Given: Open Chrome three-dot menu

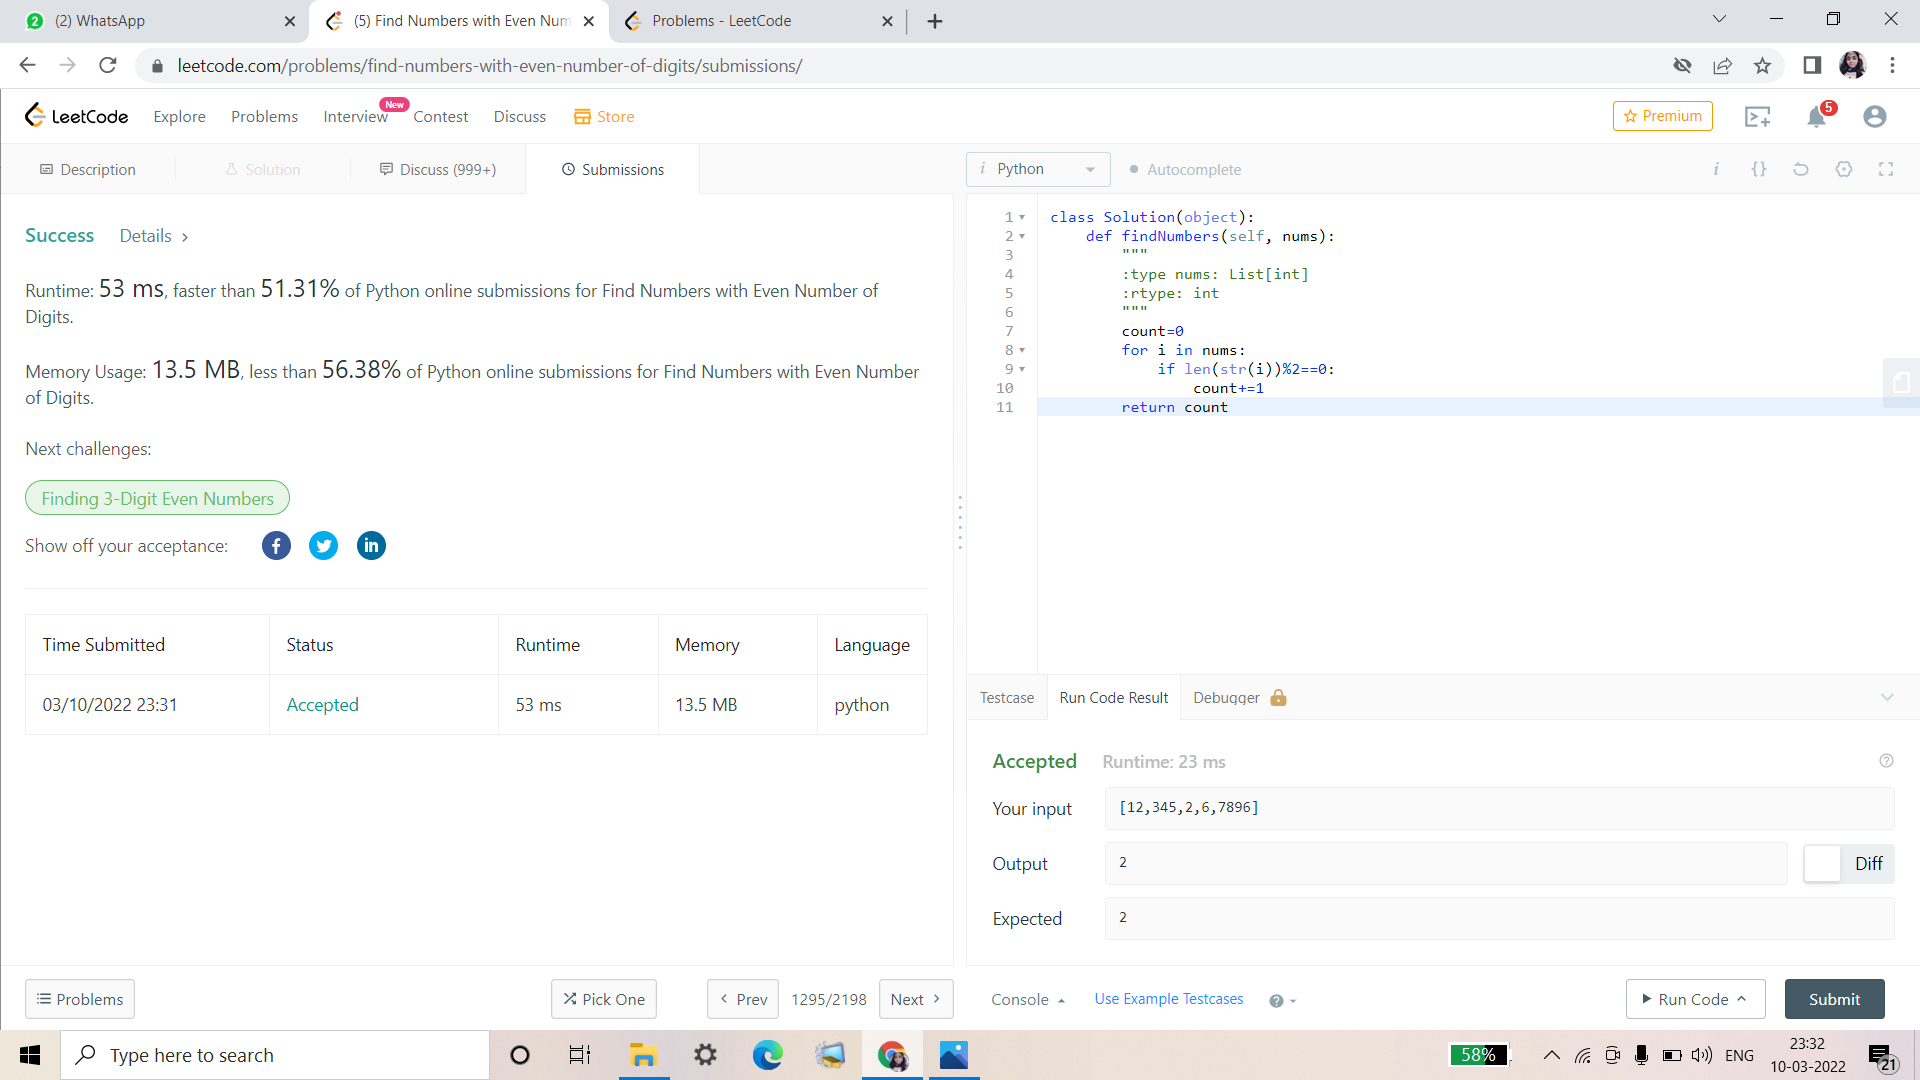Looking at the screenshot, I should click(1892, 65).
